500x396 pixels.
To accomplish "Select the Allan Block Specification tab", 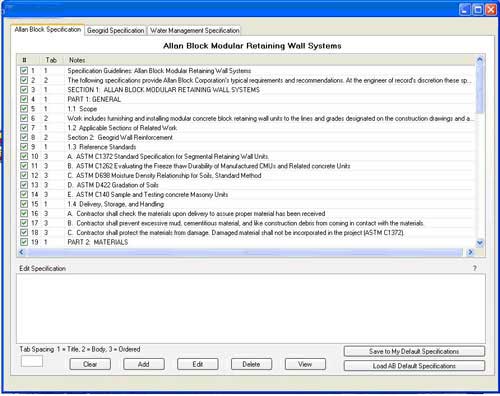I will point(48,29).
